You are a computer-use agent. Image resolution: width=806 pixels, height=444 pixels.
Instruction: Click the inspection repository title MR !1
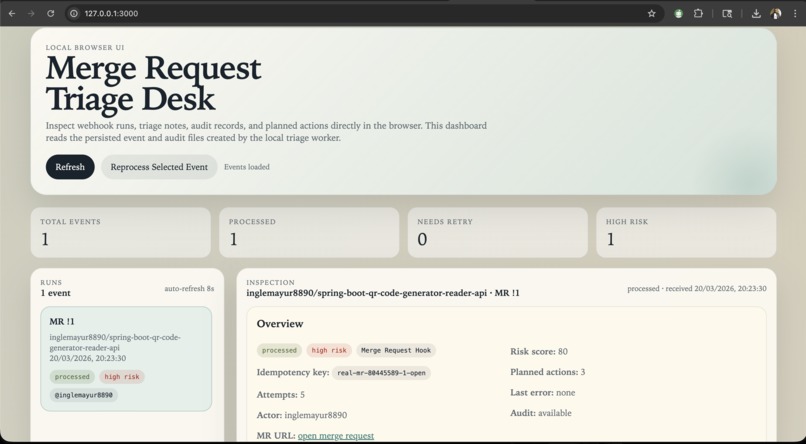382,293
